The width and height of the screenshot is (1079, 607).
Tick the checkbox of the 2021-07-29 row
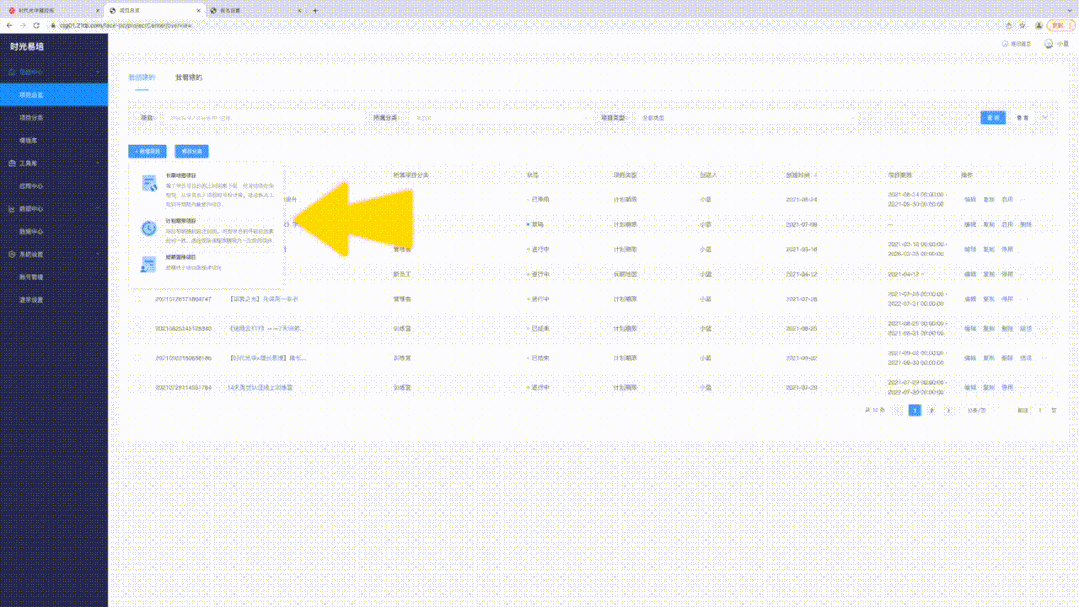(137, 387)
